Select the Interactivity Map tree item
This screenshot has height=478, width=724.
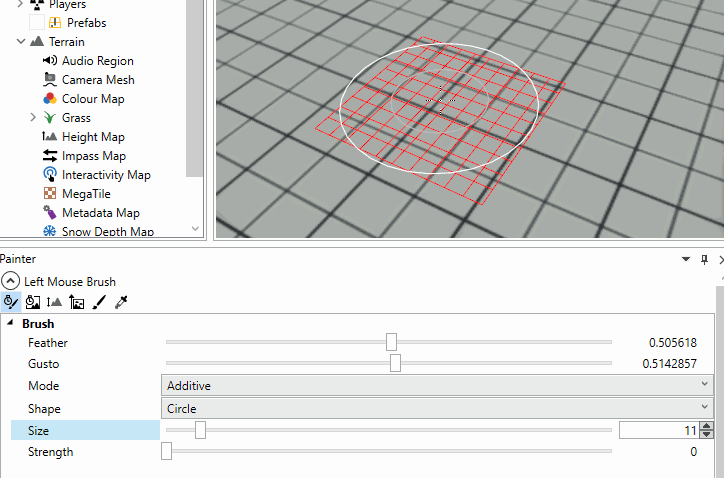(x=106, y=175)
